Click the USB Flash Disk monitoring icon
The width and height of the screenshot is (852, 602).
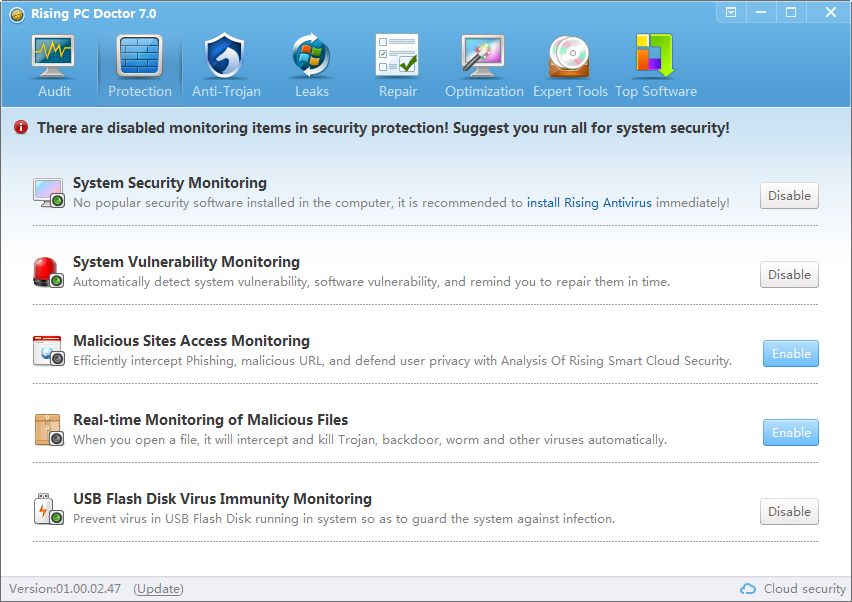[x=49, y=509]
